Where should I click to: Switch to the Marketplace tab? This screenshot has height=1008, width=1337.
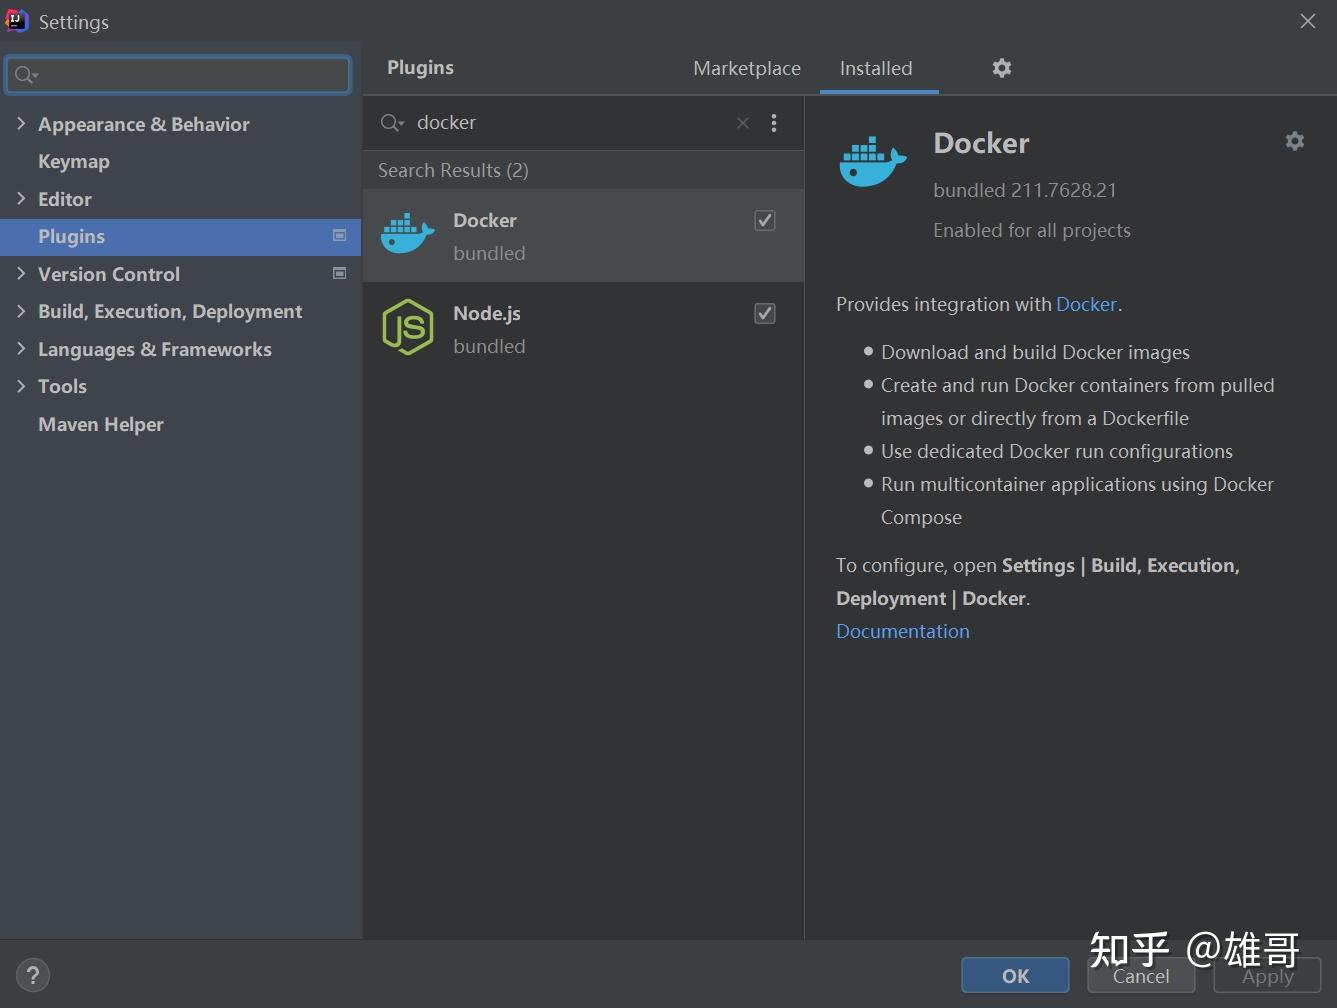(746, 68)
